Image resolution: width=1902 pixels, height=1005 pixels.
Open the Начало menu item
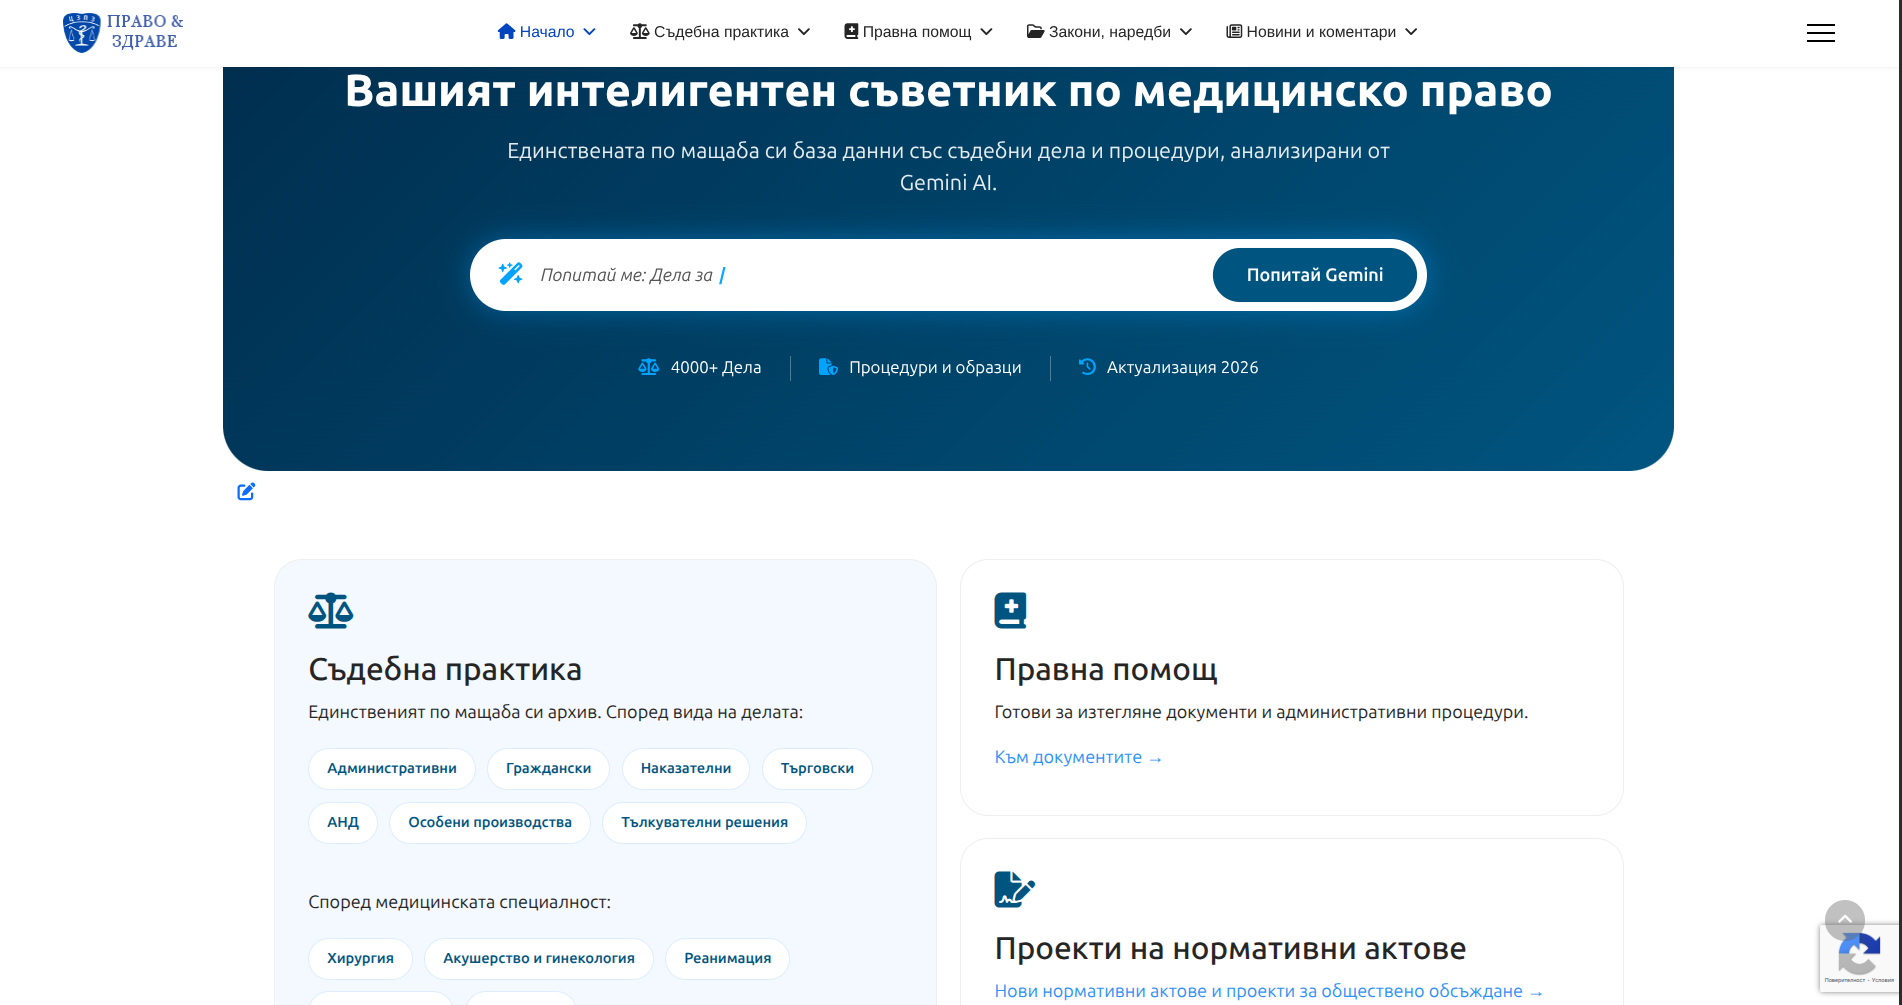(x=547, y=32)
